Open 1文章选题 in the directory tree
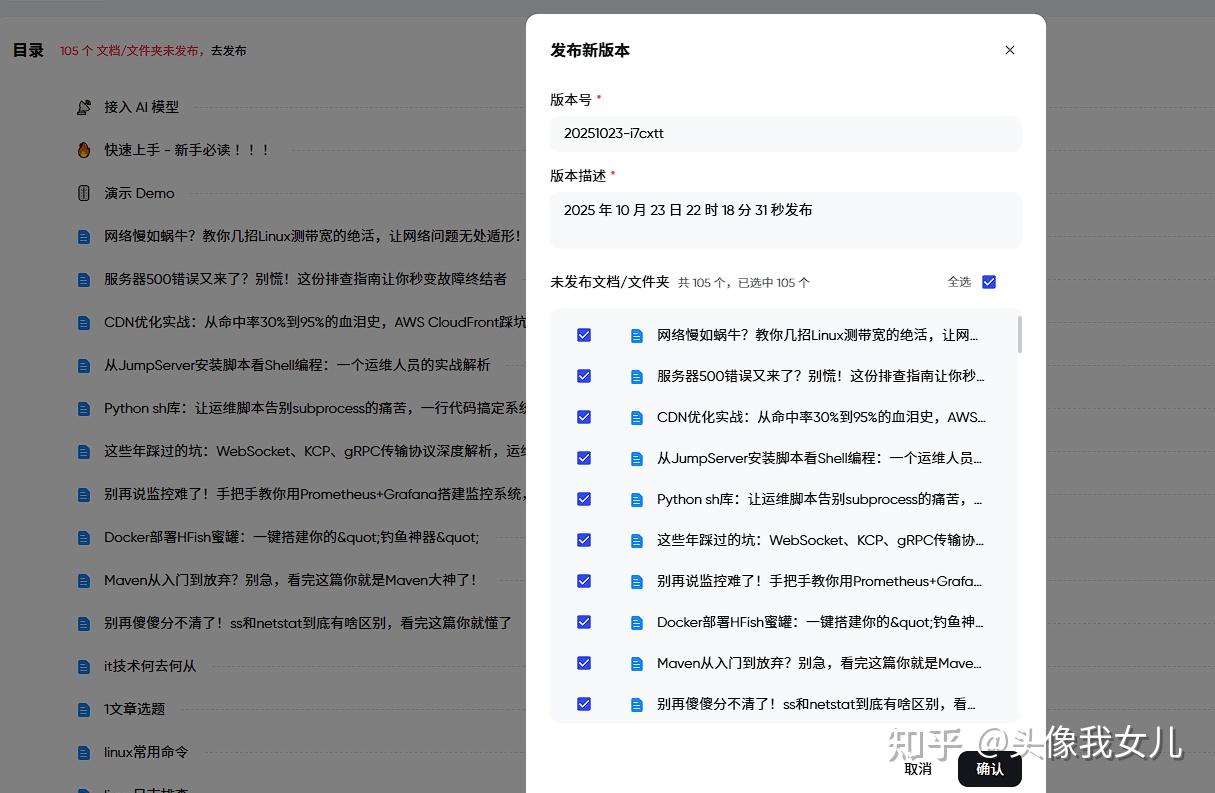 click(x=134, y=709)
